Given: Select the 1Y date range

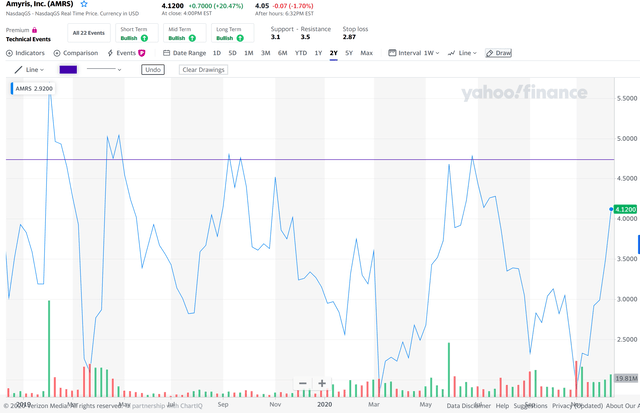Looking at the screenshot, I should point(318,53).
